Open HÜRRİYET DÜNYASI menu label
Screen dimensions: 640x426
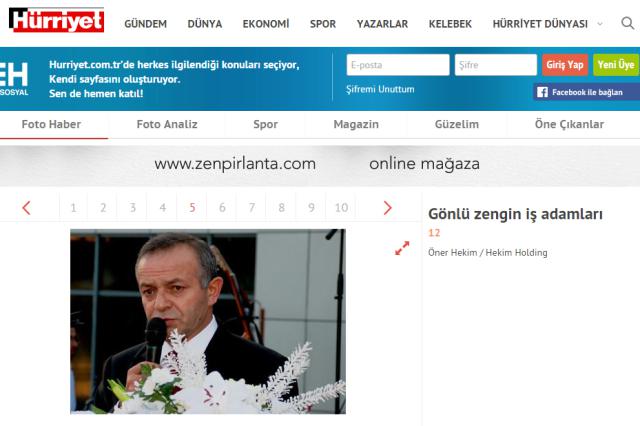click(x=540, y=24)
